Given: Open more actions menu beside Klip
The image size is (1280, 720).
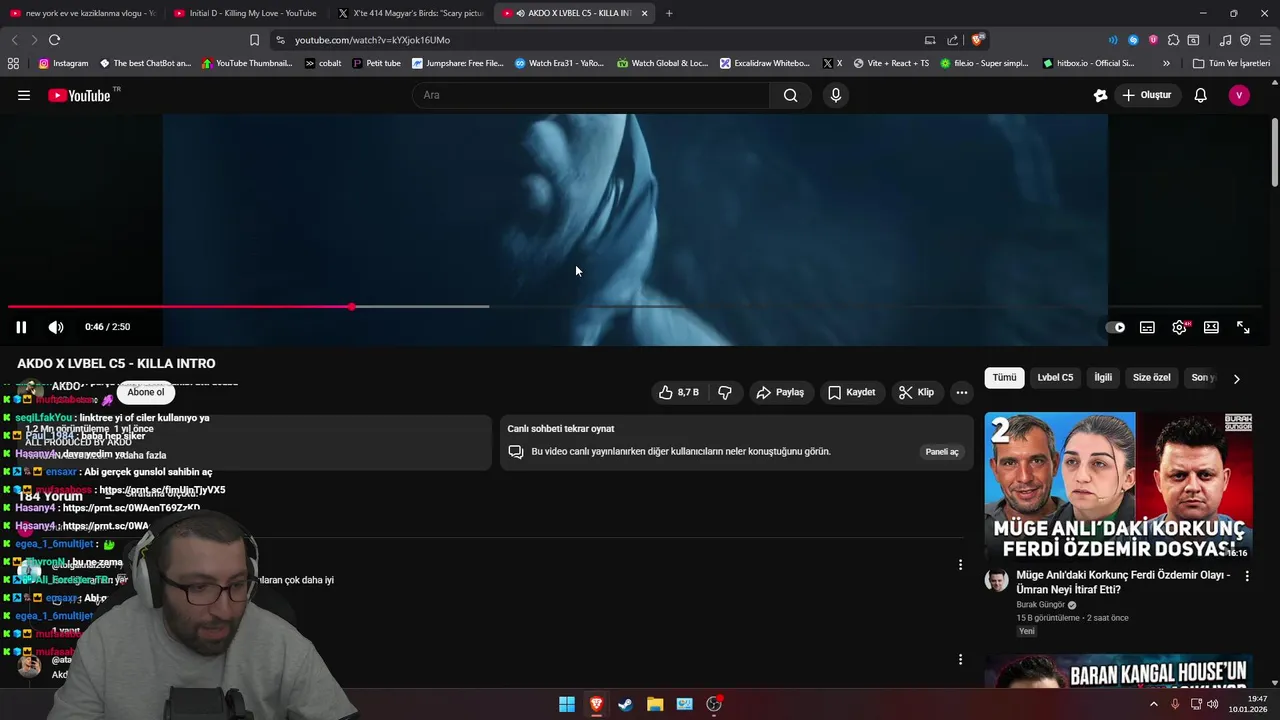Looking at the screenshot, I should [x=961, y=392].
